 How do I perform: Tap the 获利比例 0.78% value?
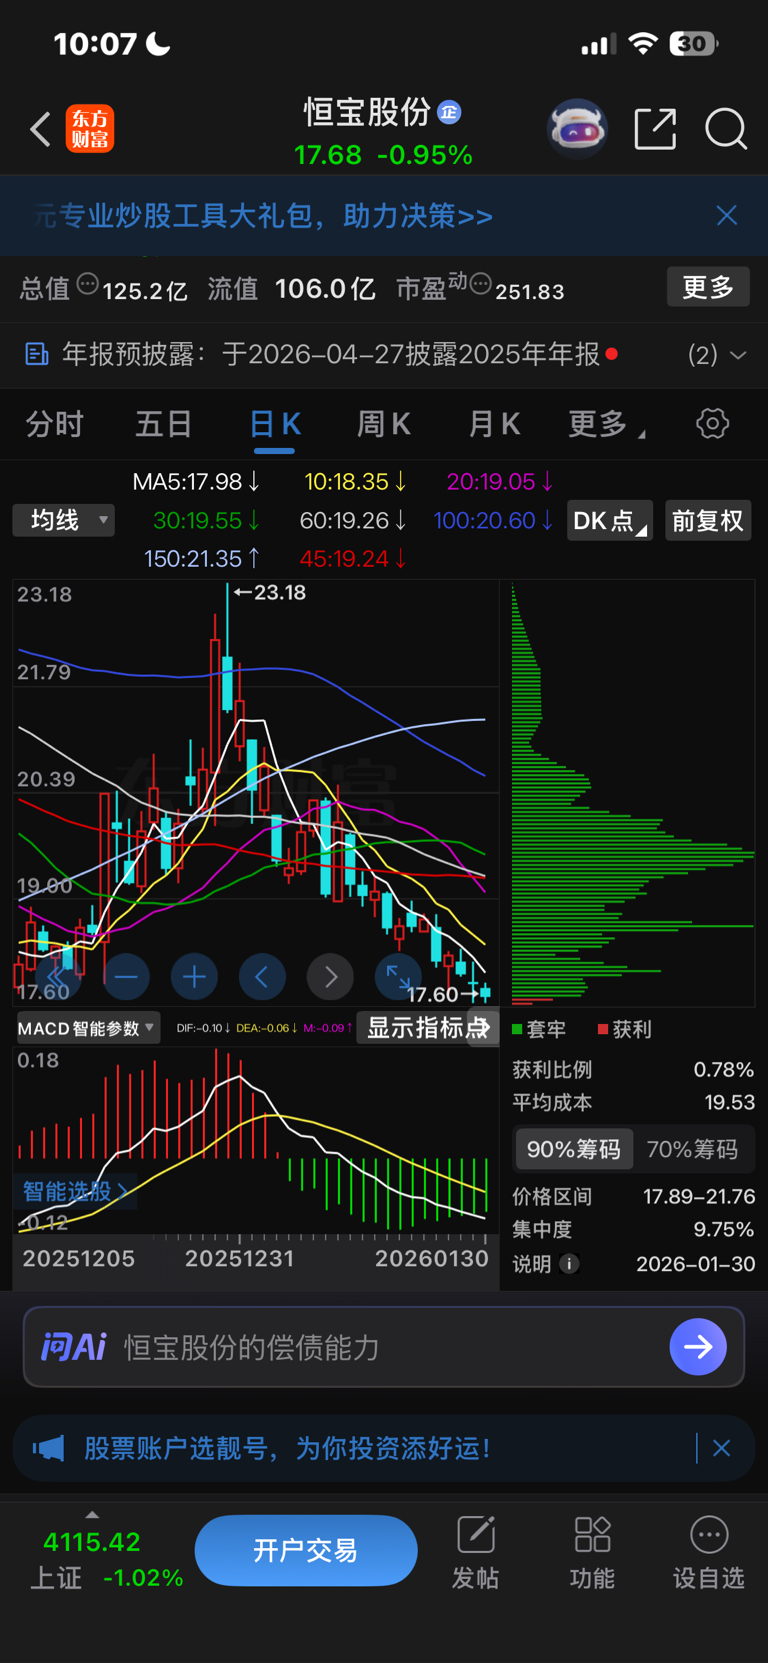coord(724,1069)
